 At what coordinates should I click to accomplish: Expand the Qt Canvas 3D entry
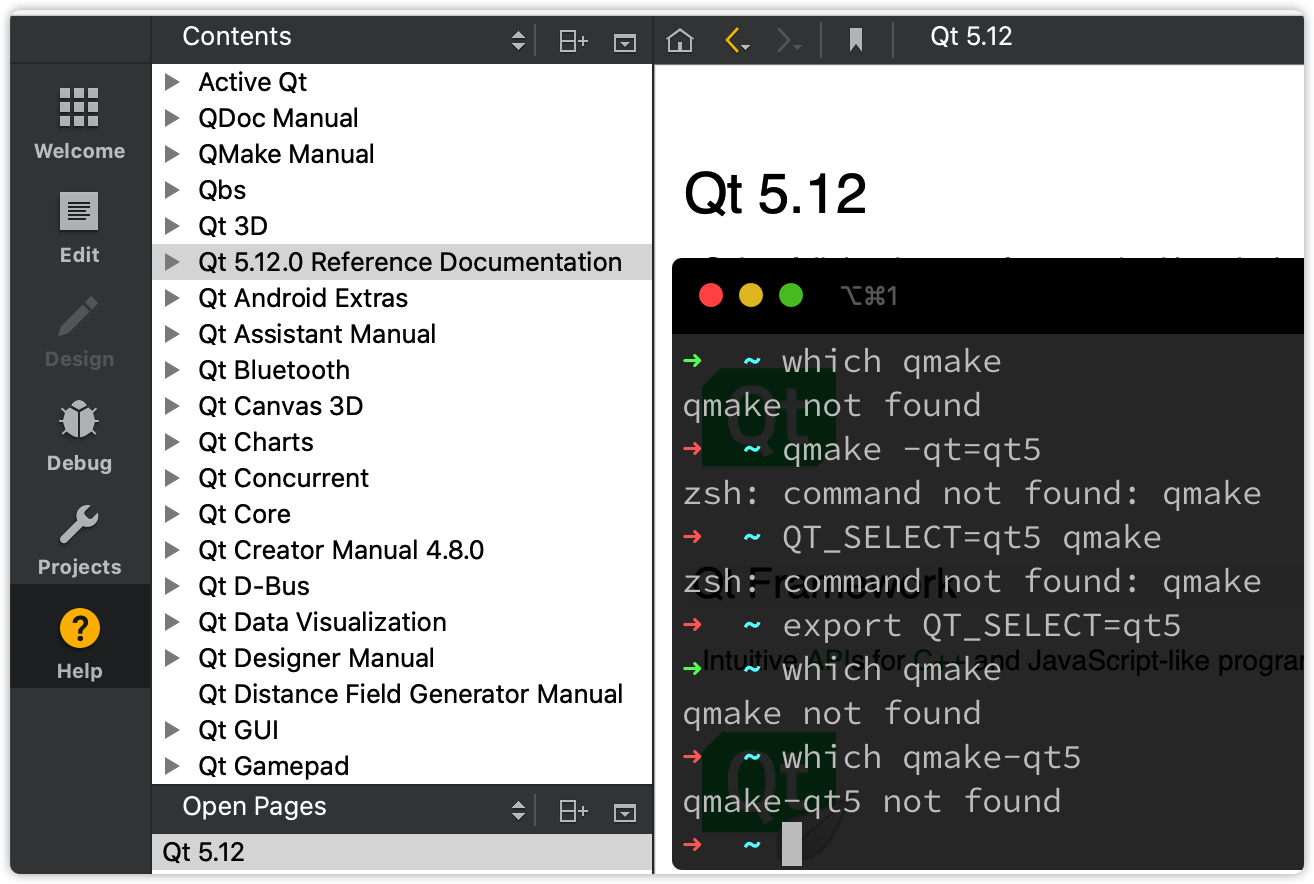tap(172, 406)
